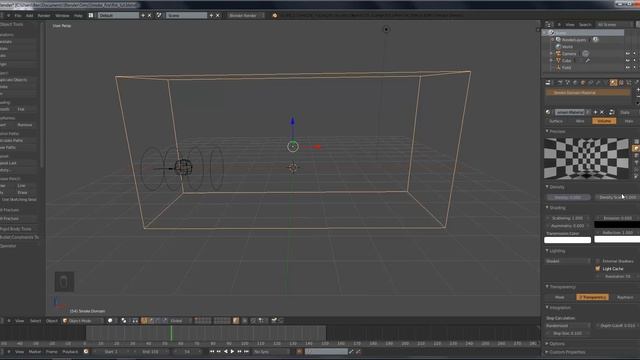Click the Default screen layout name field
The width and height of the screenshot is (640, 360).
[x=118, y=16]
